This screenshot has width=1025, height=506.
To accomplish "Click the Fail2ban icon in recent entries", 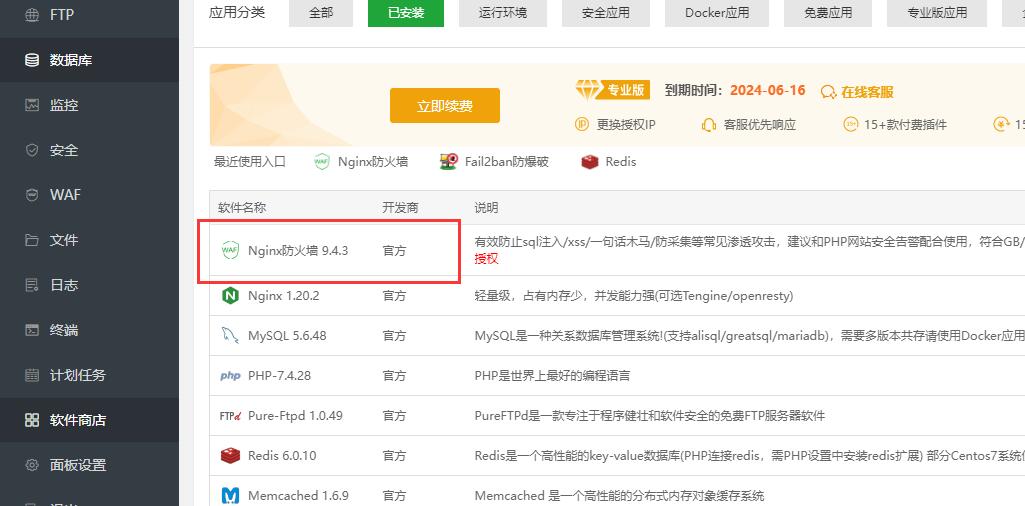I will pos(448,161).
